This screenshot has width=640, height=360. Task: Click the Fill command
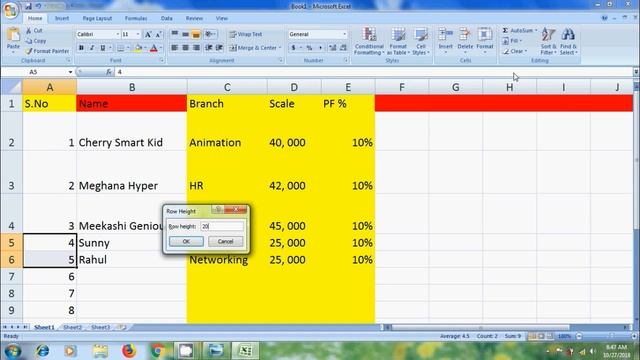[511, 41]
